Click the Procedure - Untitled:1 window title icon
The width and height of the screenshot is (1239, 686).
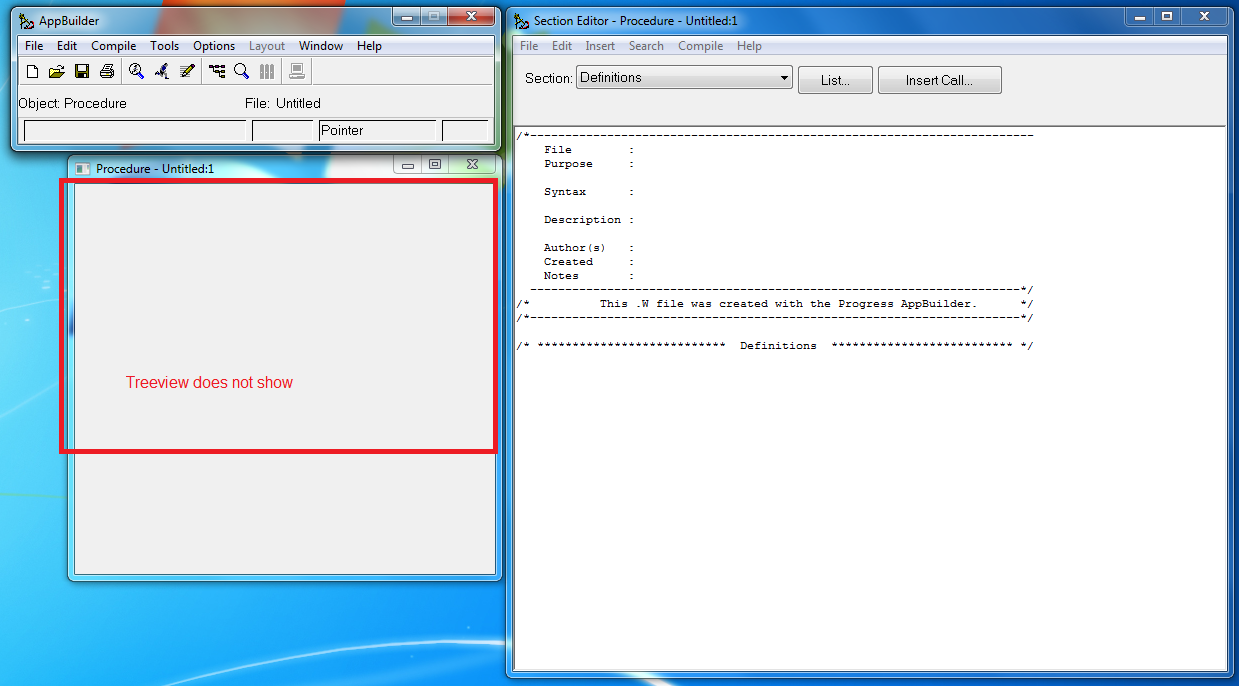pos(83,168)
